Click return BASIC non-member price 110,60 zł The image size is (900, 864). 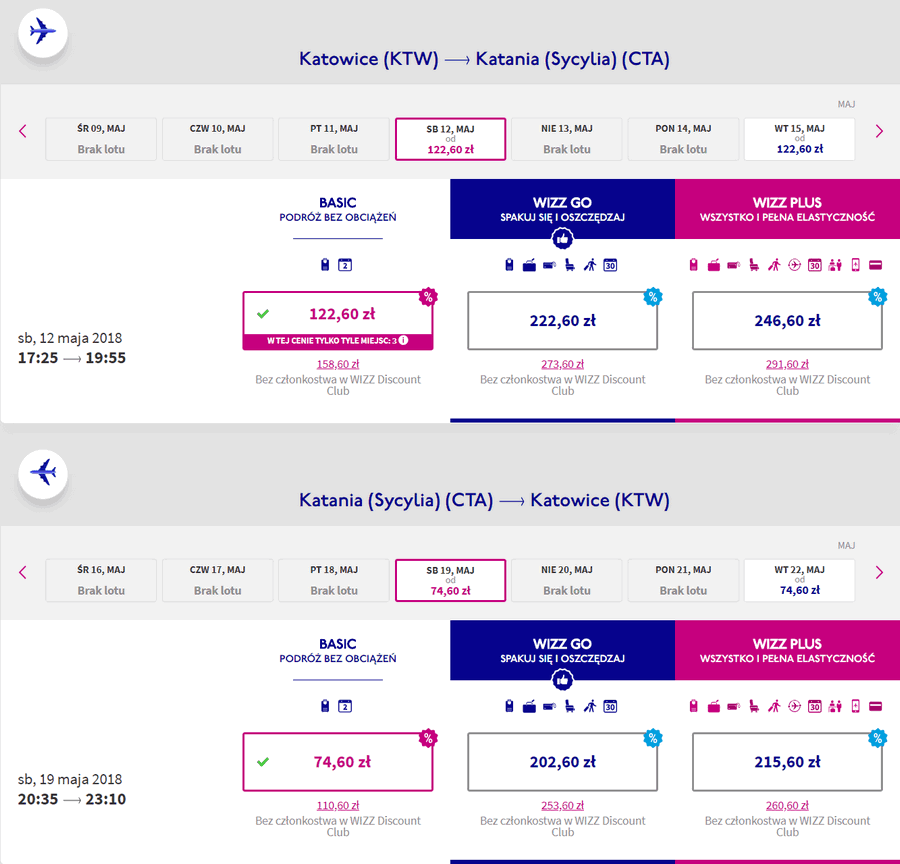click(x=338, y=805)
